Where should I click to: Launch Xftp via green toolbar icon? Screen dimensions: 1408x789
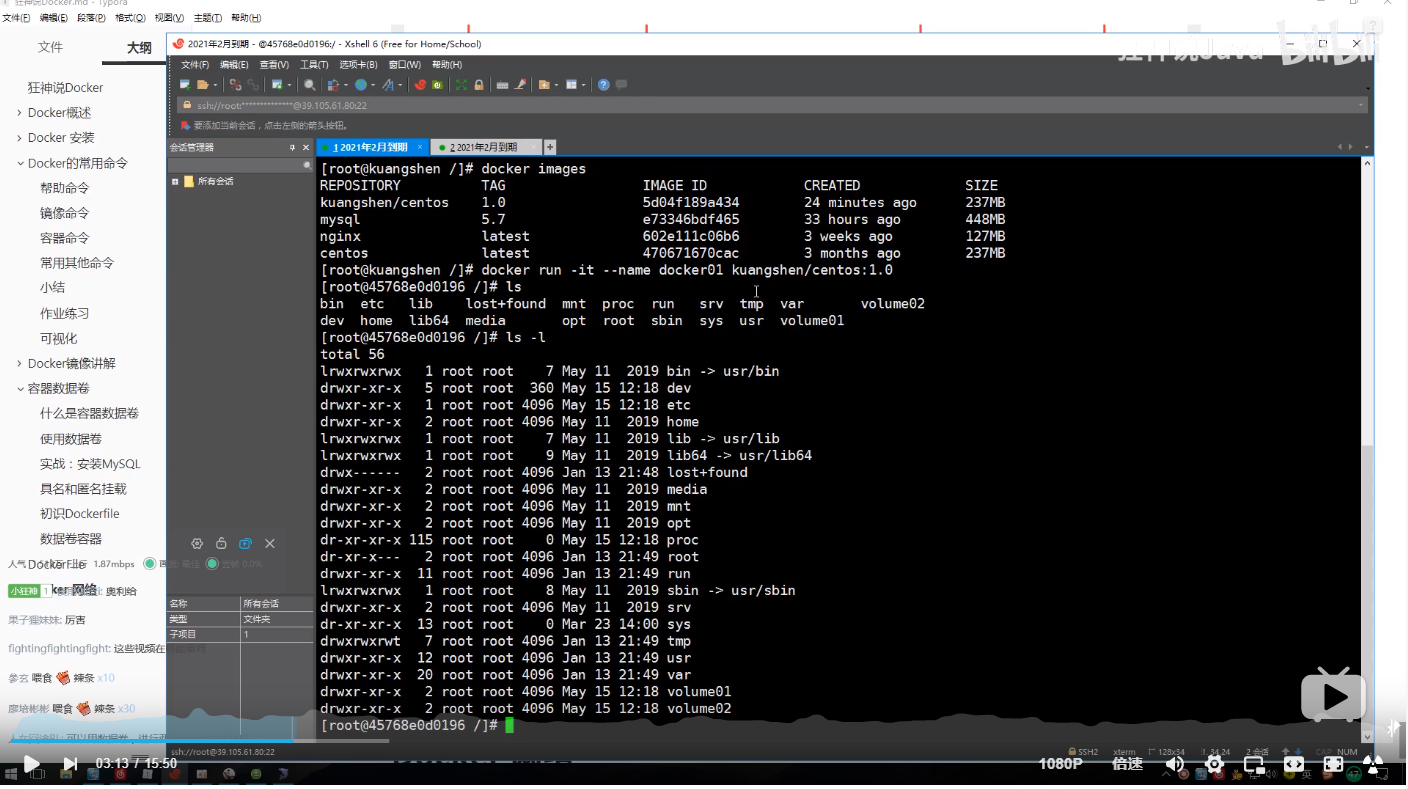coord(438,85)
